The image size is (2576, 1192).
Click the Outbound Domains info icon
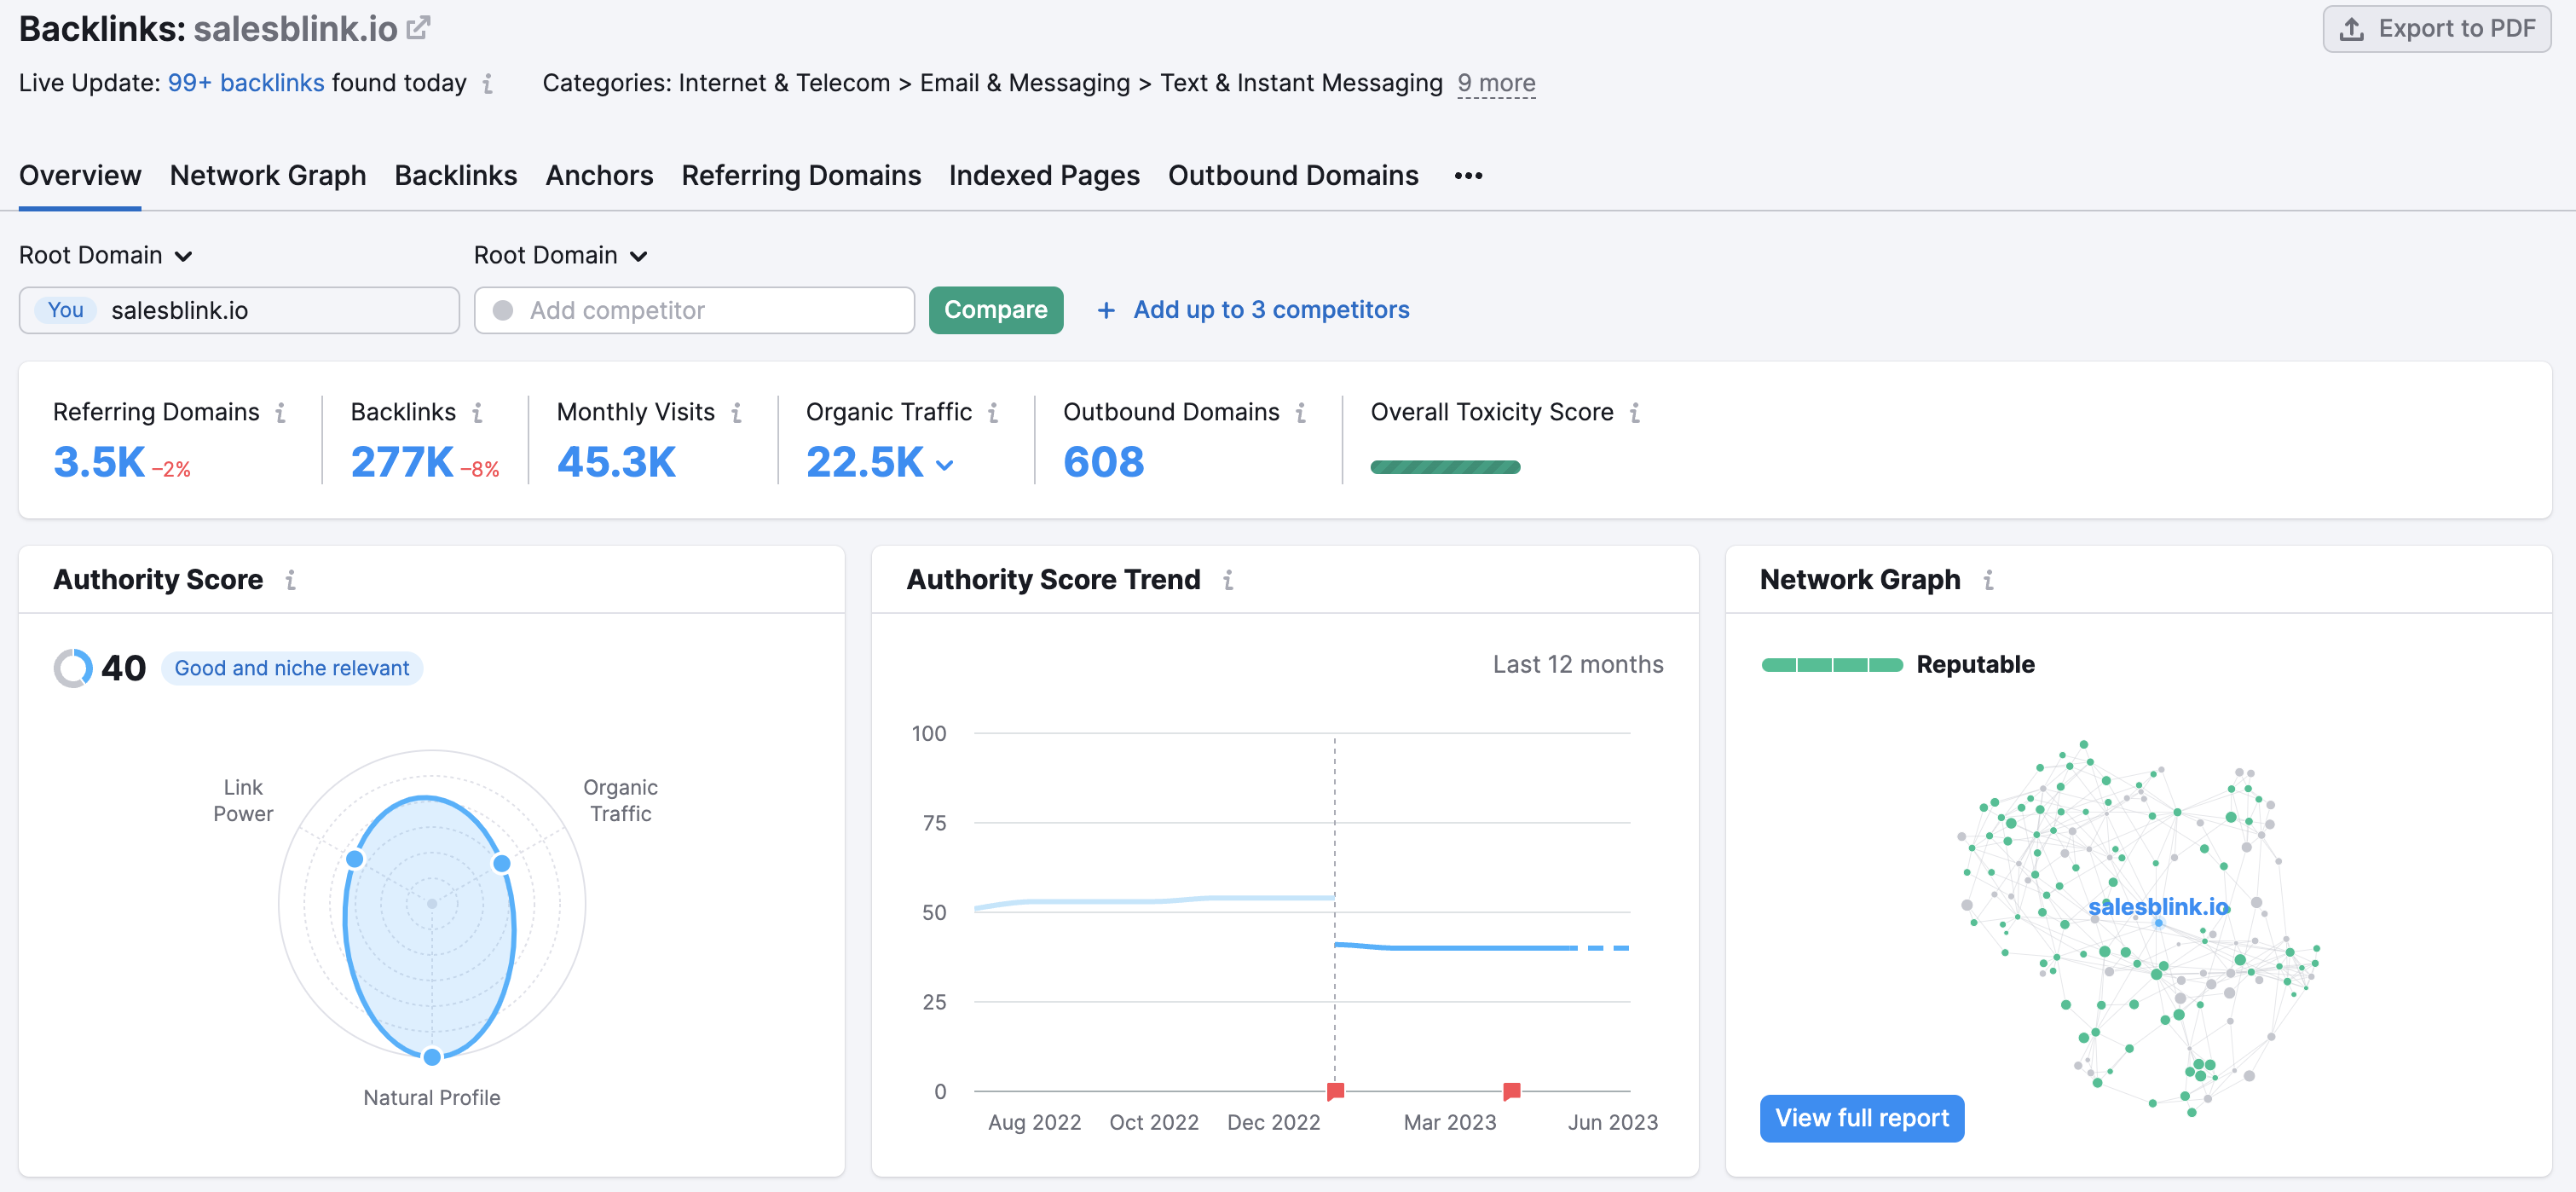(1300, 412)
